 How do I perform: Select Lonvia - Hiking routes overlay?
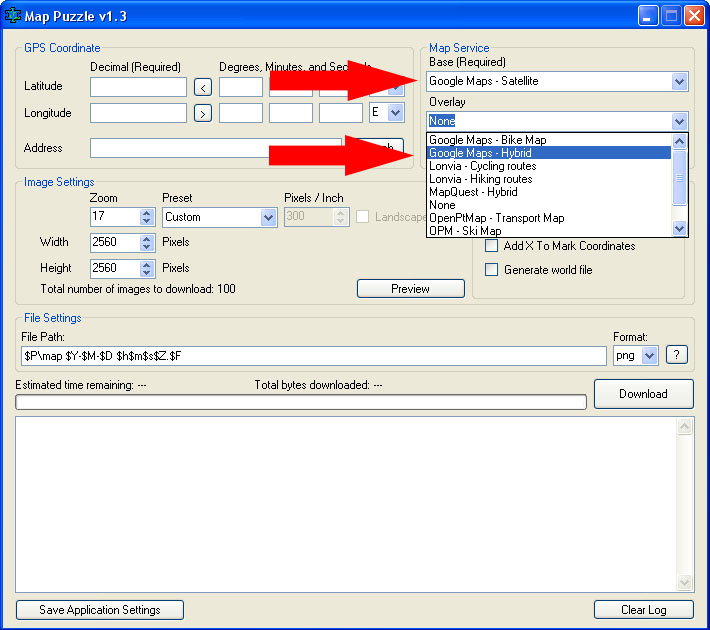click(548, 179)
